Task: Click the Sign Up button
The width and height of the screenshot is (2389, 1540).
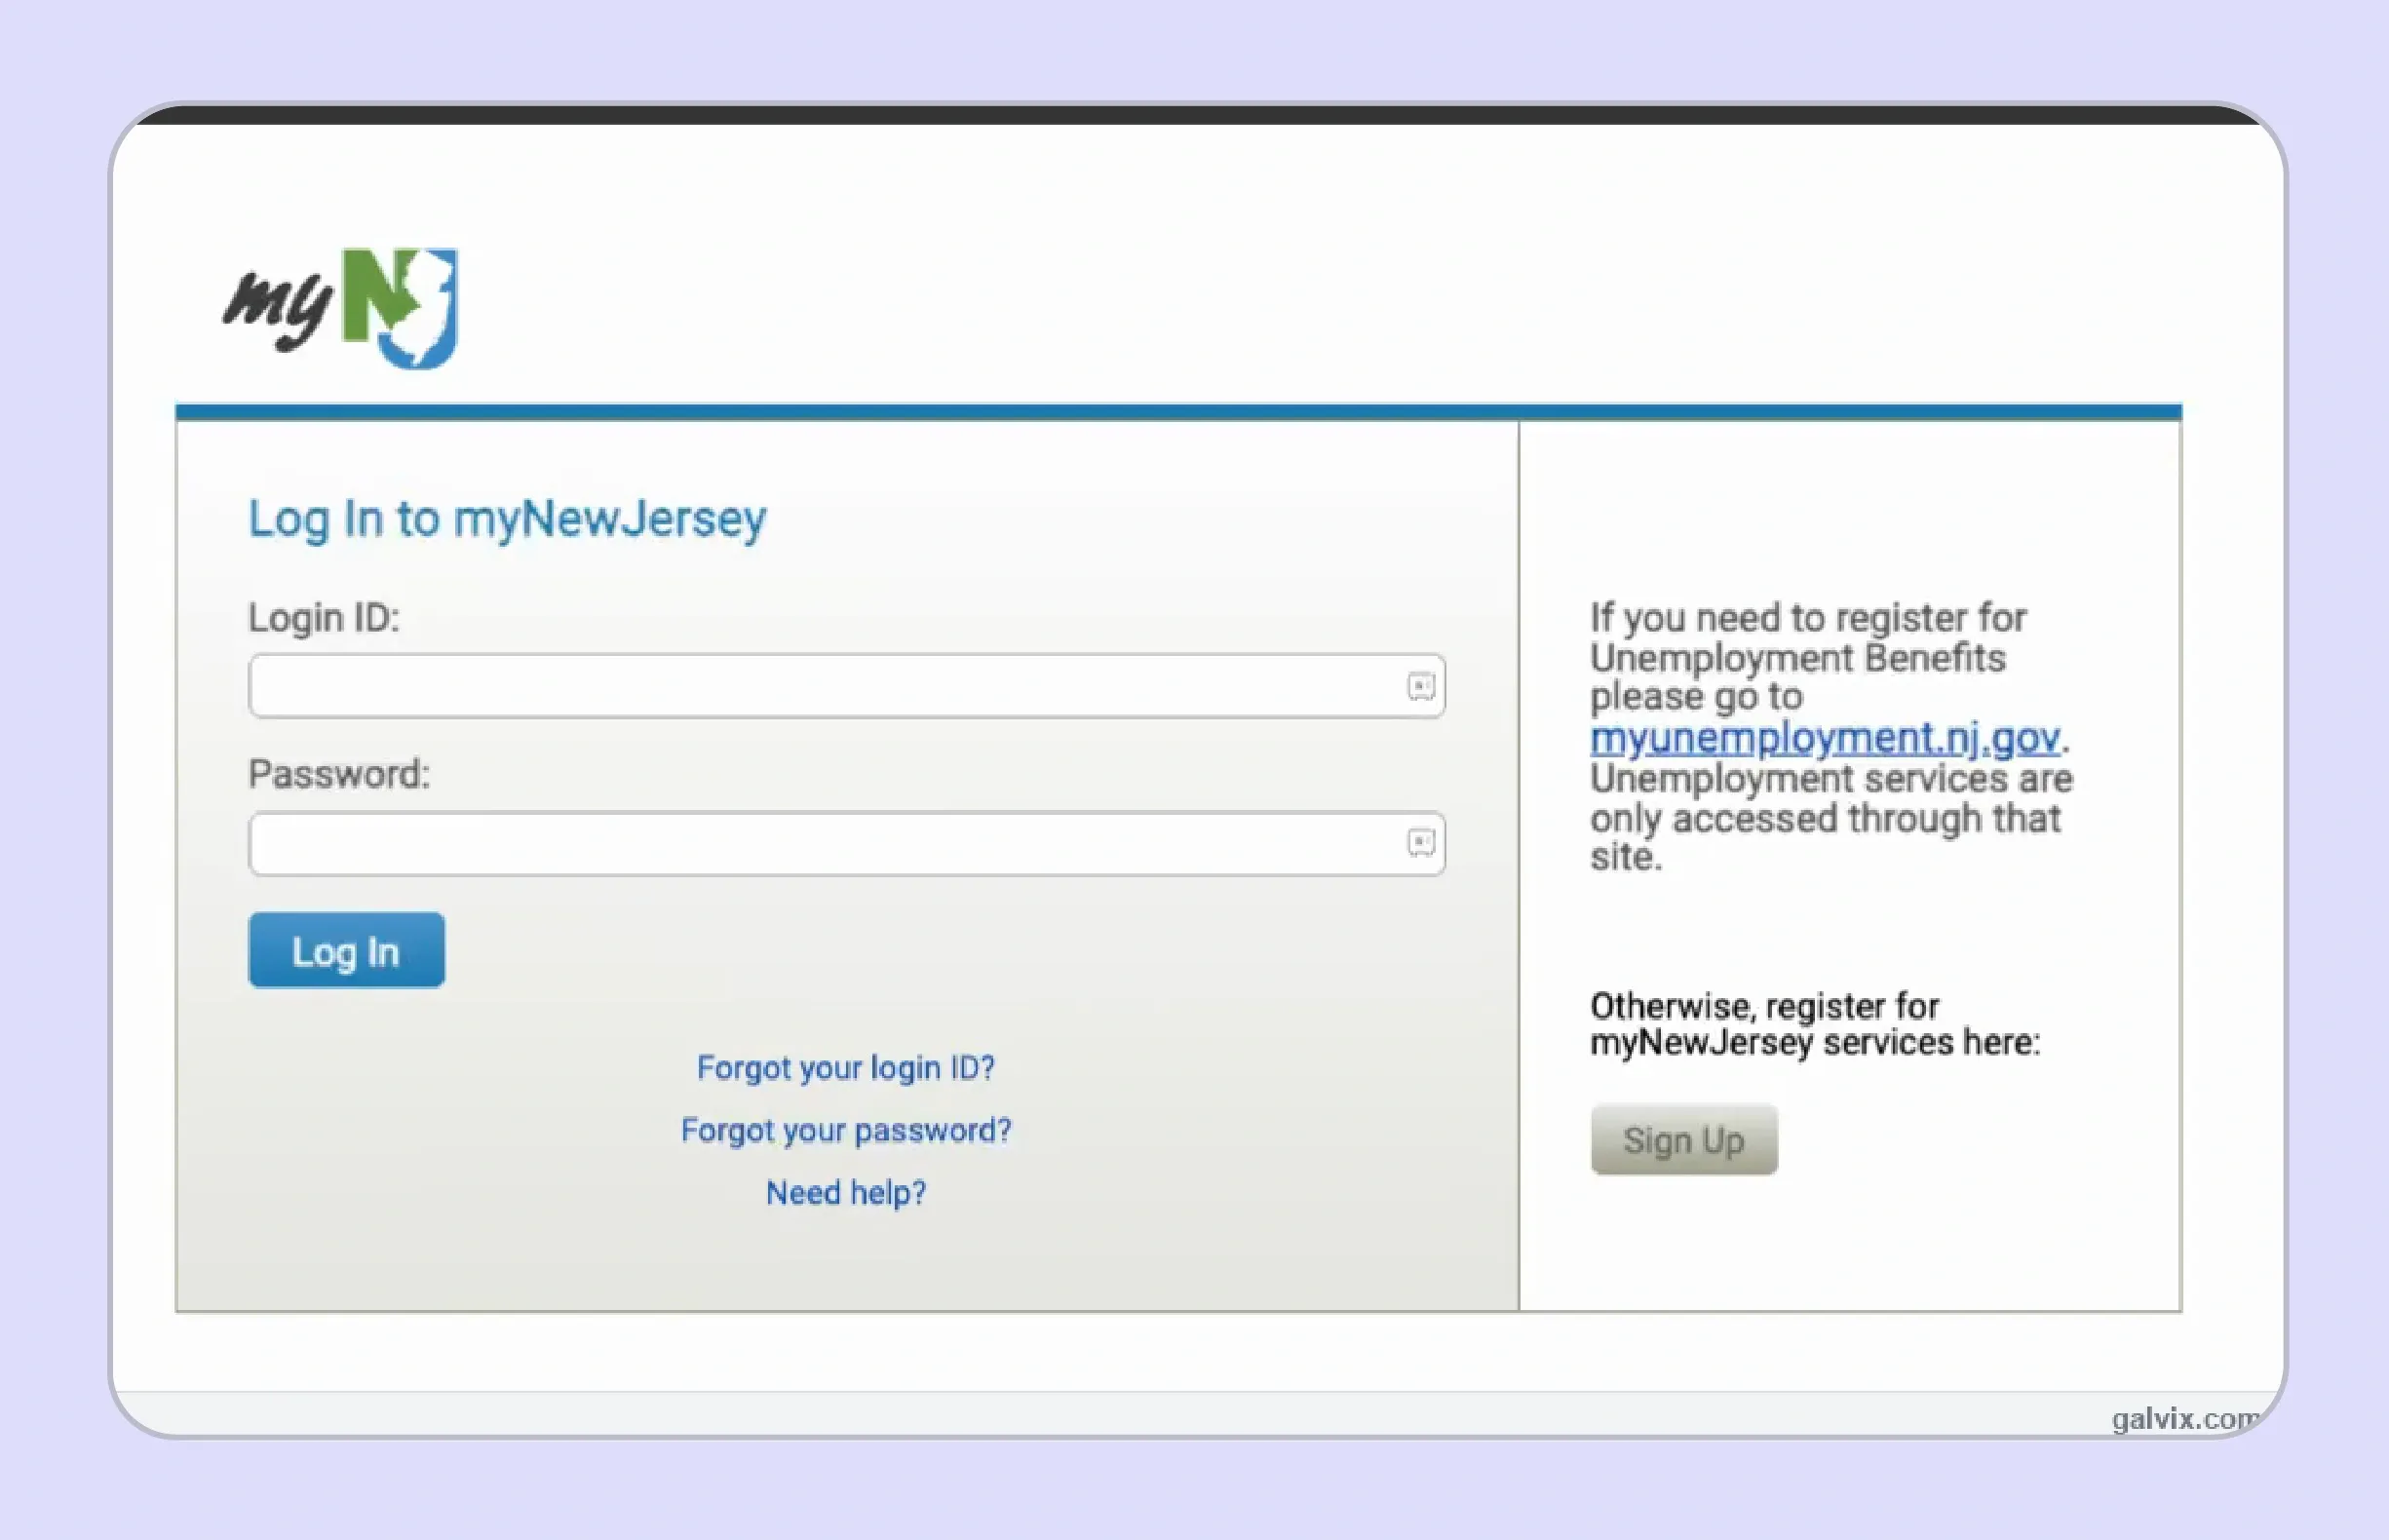Action: point(1684,1140)
